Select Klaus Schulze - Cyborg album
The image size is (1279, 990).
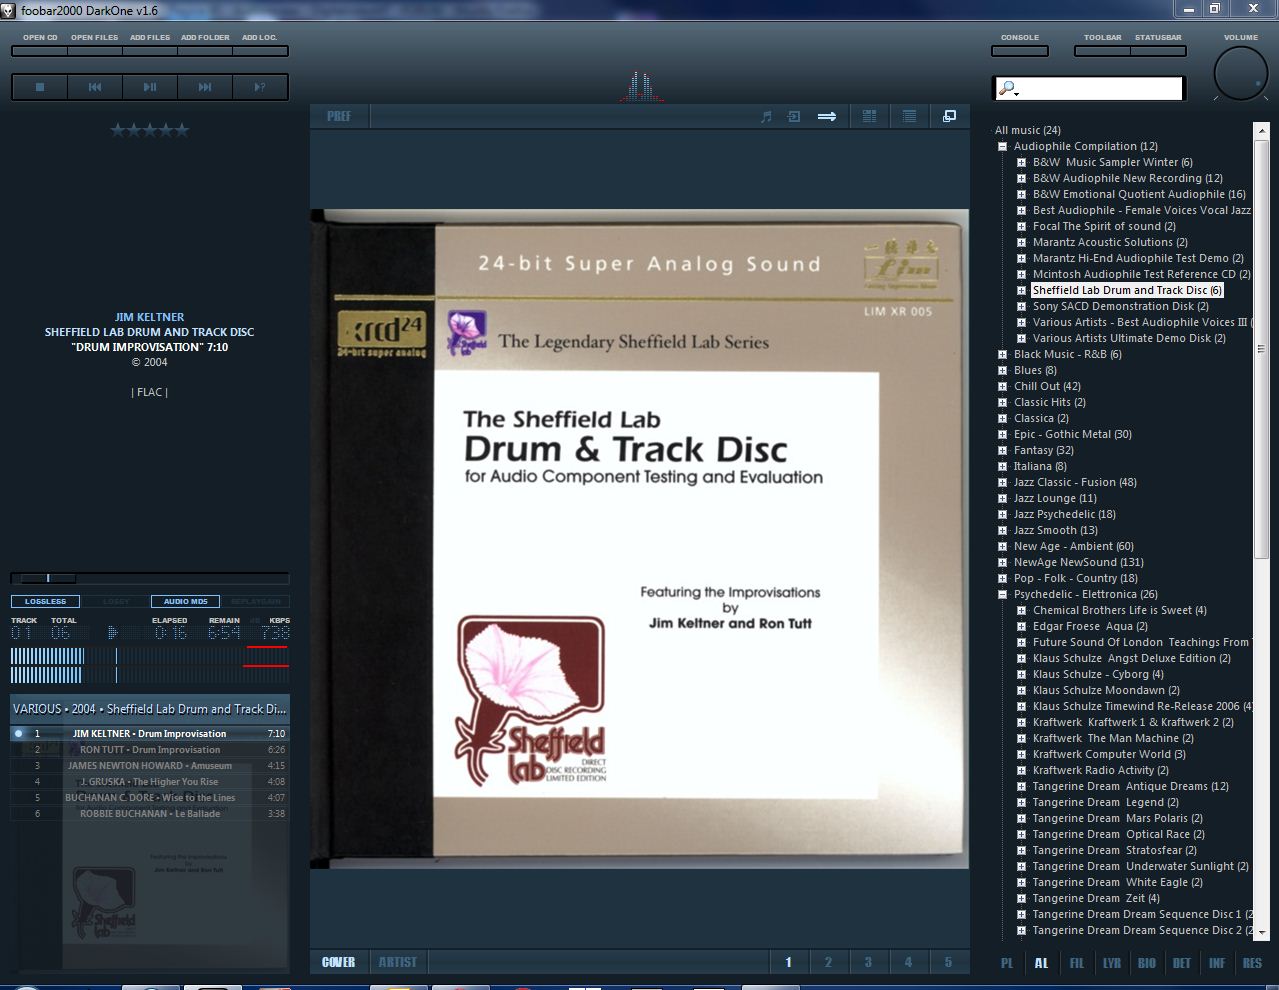tap(1098, 674)
